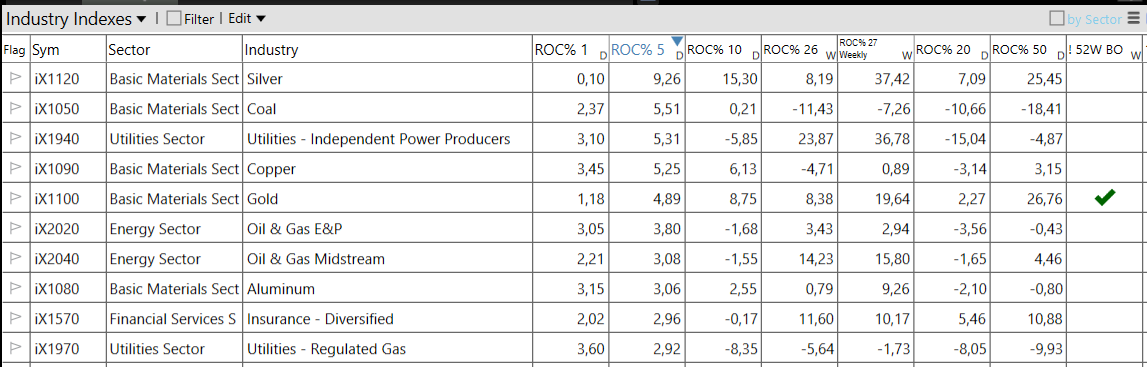The height and width of the screenshot is (367, 1147).
Task: Open the hamburger menu at top right
Action: pyautogui.click(x=1133, y=18)
